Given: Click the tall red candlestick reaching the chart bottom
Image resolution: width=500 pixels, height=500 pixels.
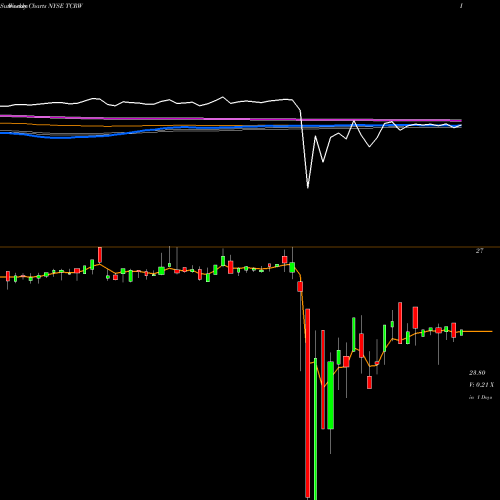Looking at the screenshot, I should click(x=308, y=403).
